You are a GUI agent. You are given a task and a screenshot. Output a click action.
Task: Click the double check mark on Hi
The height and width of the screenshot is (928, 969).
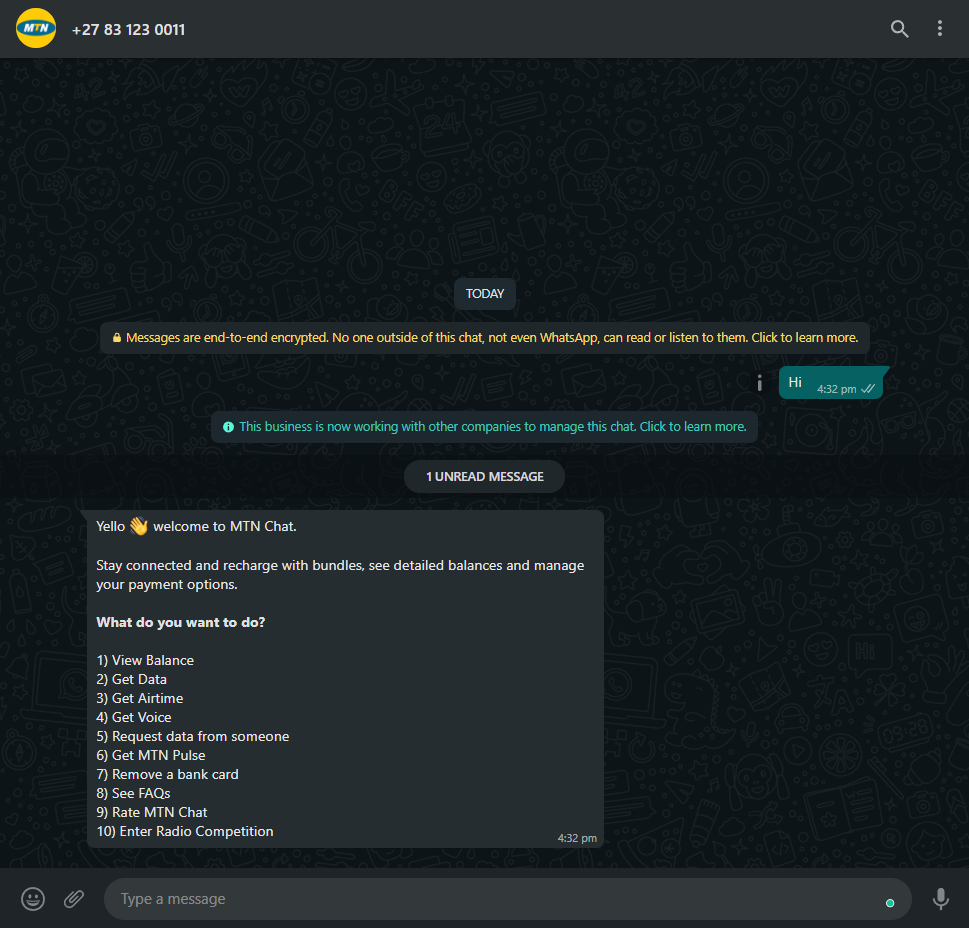pyautogui.click(x=868, y=389)
